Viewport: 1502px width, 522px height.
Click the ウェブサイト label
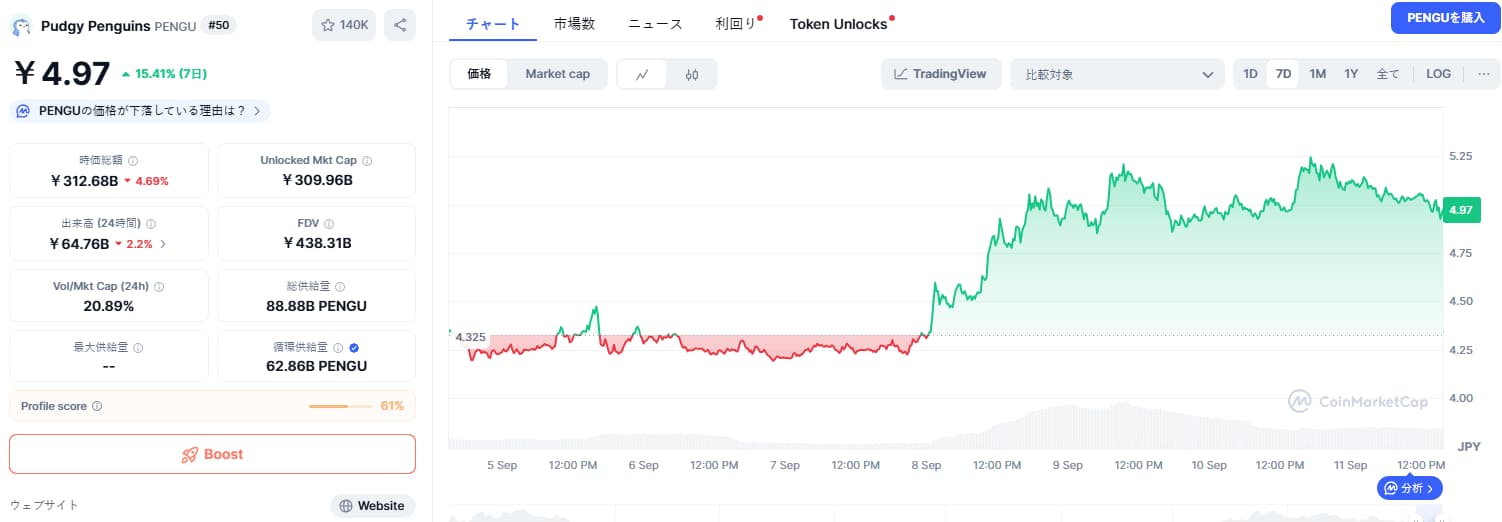tap(44, 506)
